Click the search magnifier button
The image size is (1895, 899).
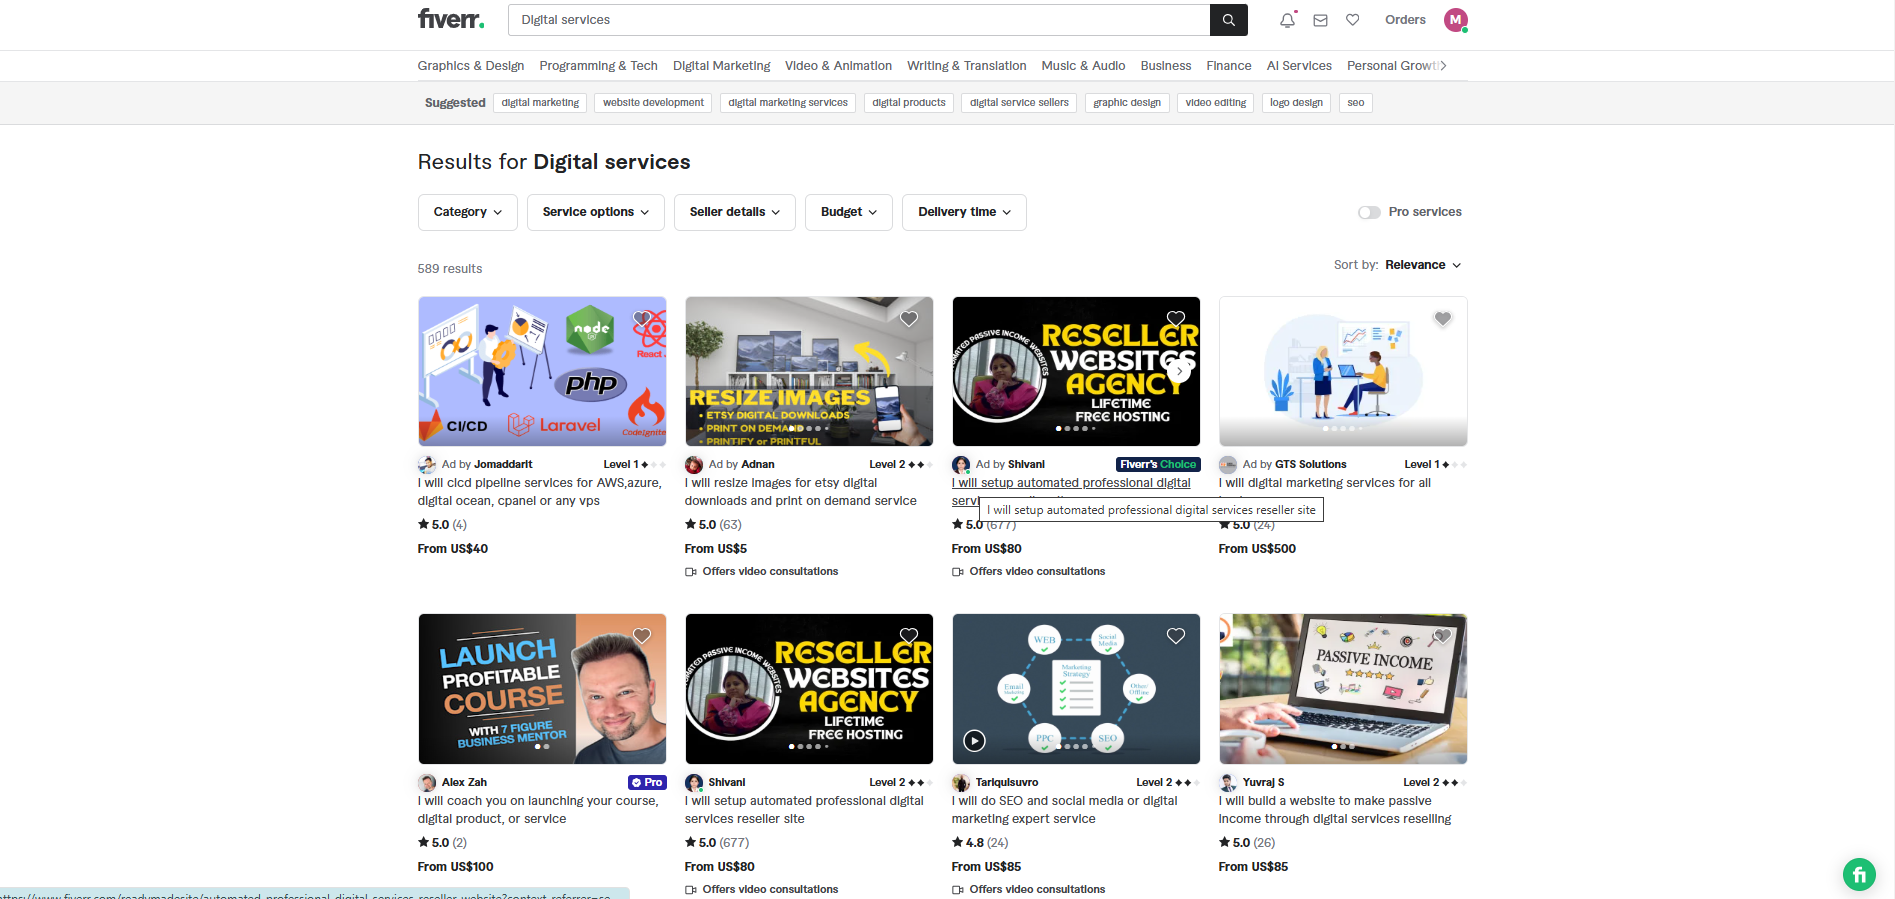[1229, 20]
